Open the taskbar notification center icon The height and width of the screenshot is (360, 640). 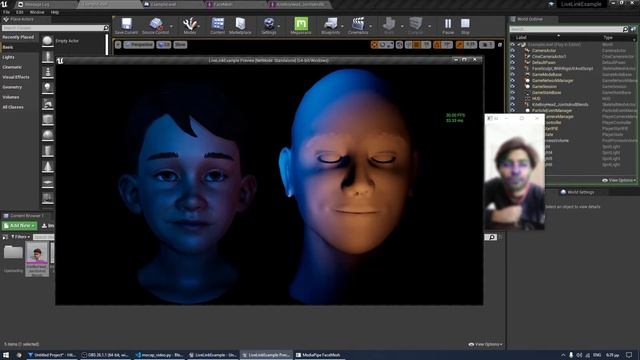point(629,355)
